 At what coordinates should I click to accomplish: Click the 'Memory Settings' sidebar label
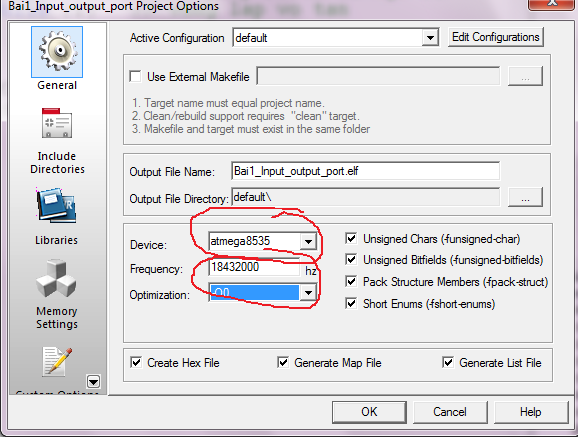click(57, 318)
